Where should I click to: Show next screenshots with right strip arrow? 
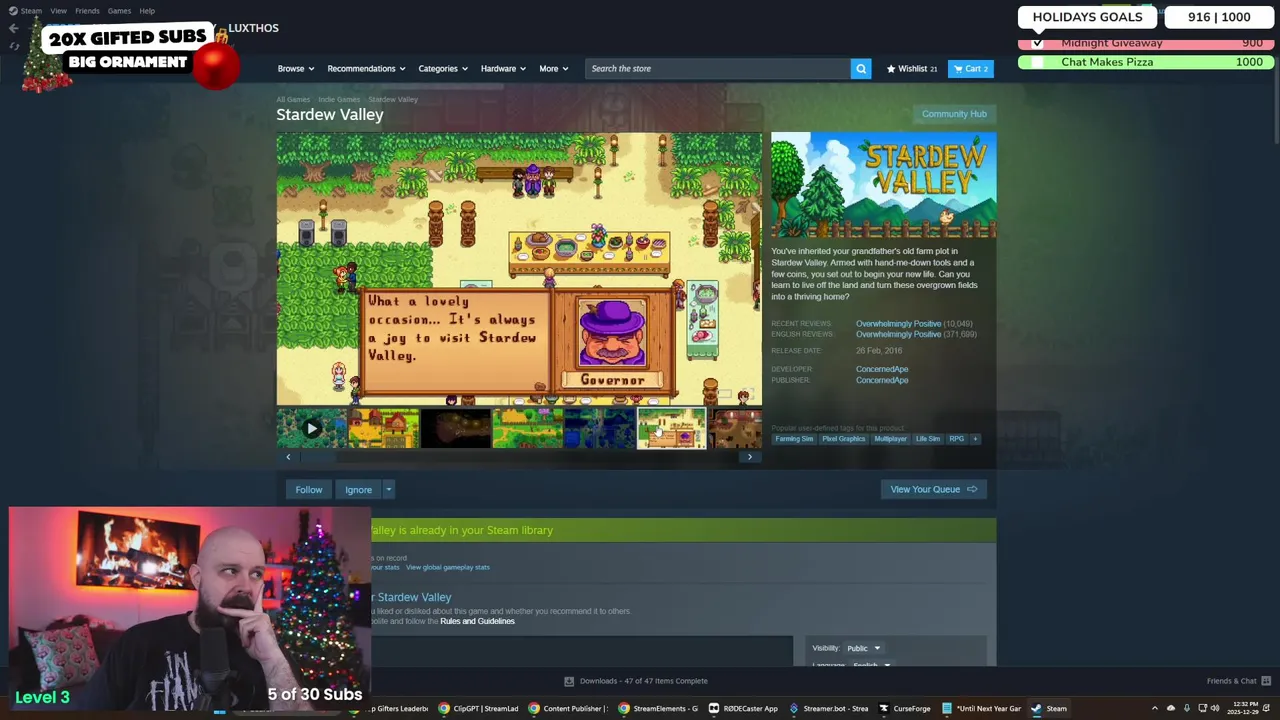(750, 457)
